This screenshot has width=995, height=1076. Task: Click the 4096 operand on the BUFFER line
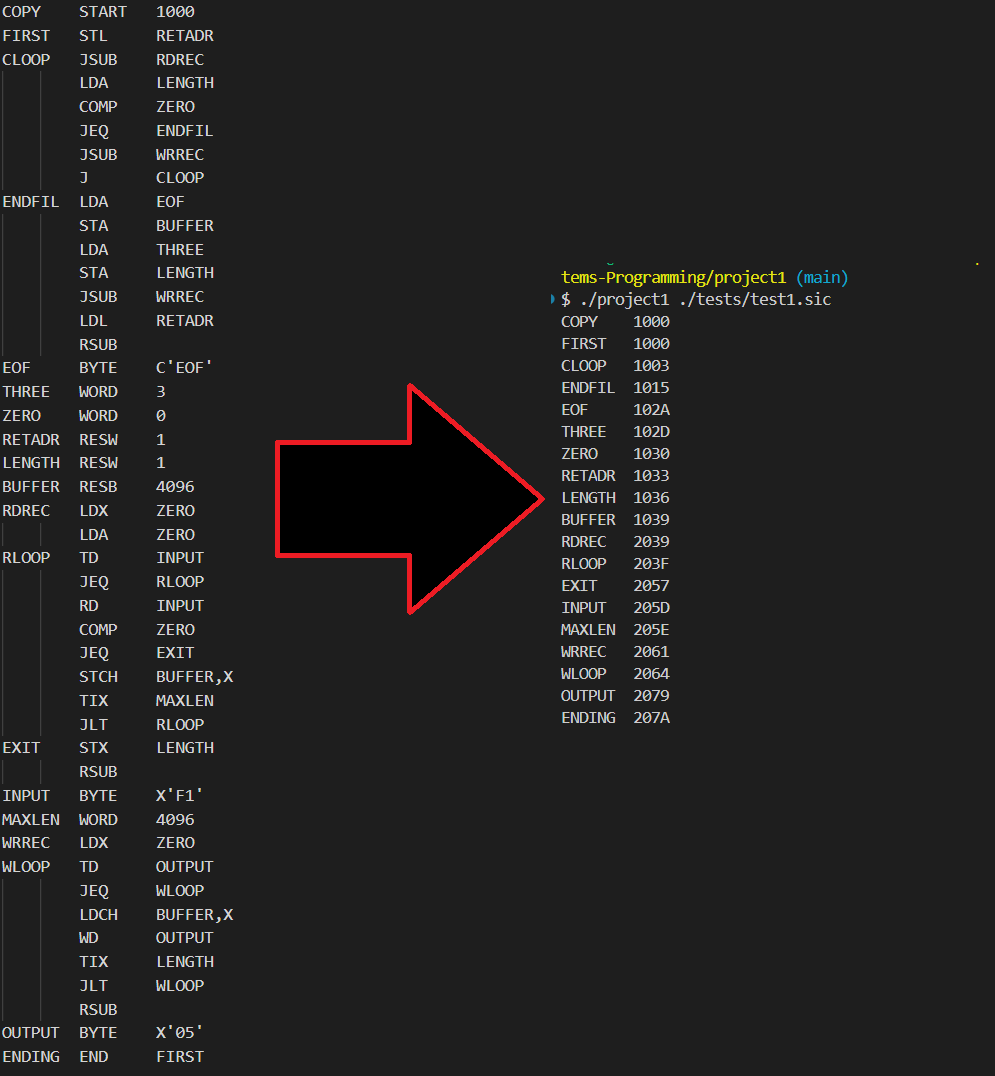[175, 487]
